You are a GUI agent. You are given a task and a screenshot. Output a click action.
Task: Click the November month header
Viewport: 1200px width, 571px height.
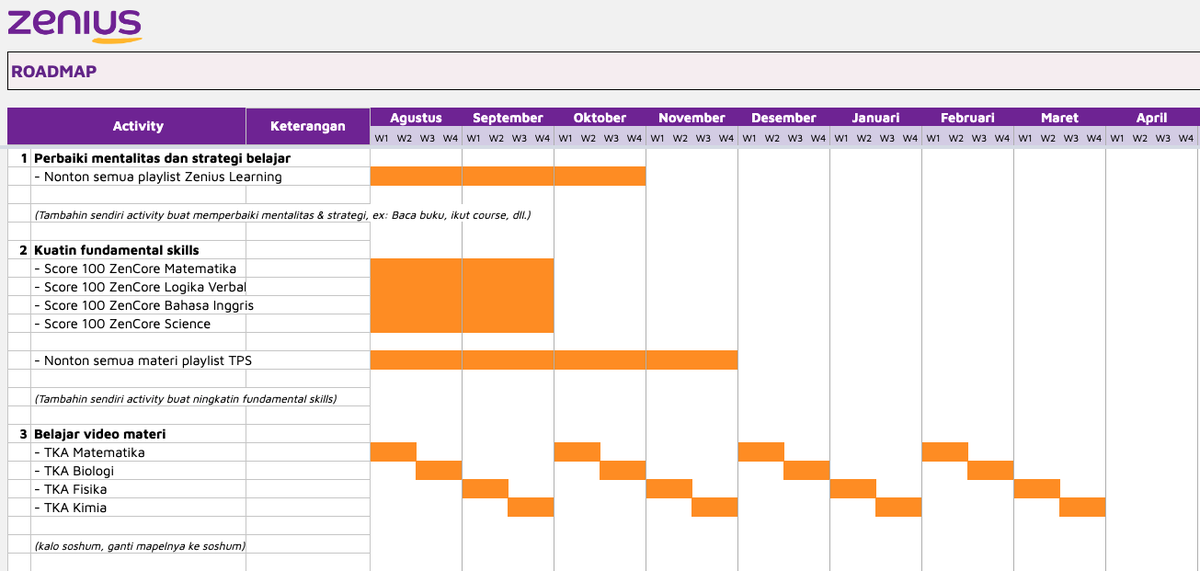(692, 118)
